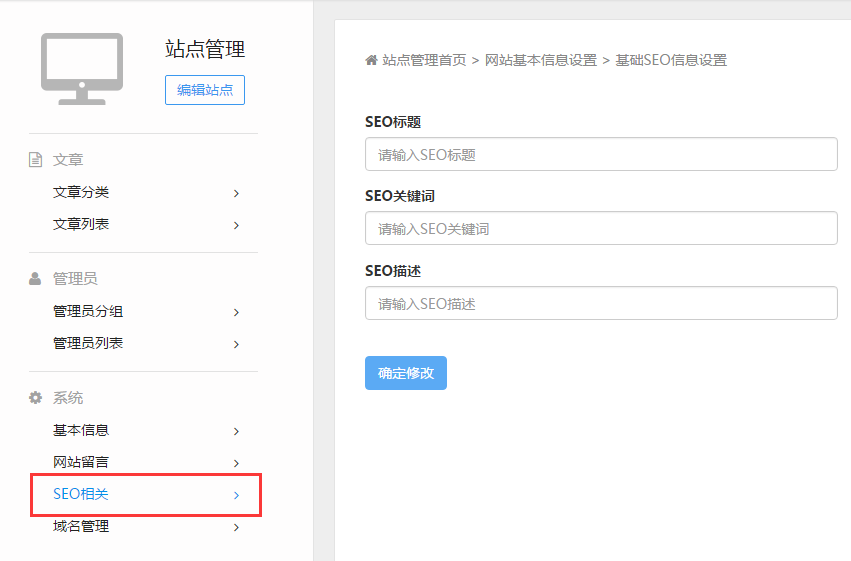Select 基本信息 in the sidebar
The height and width of the screenshot is (561, 851).
(81, 430)
